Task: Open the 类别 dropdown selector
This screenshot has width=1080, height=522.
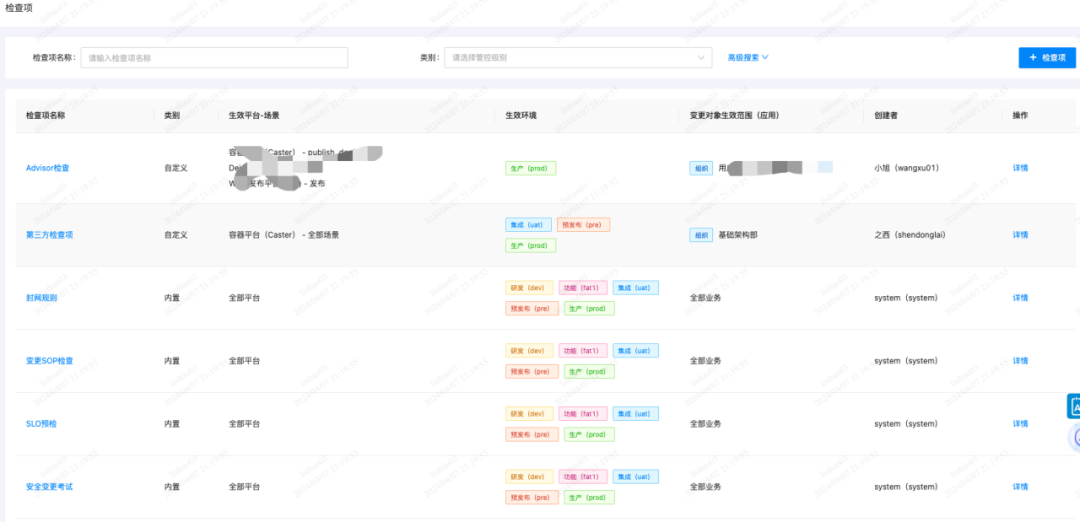Action: 578,58
